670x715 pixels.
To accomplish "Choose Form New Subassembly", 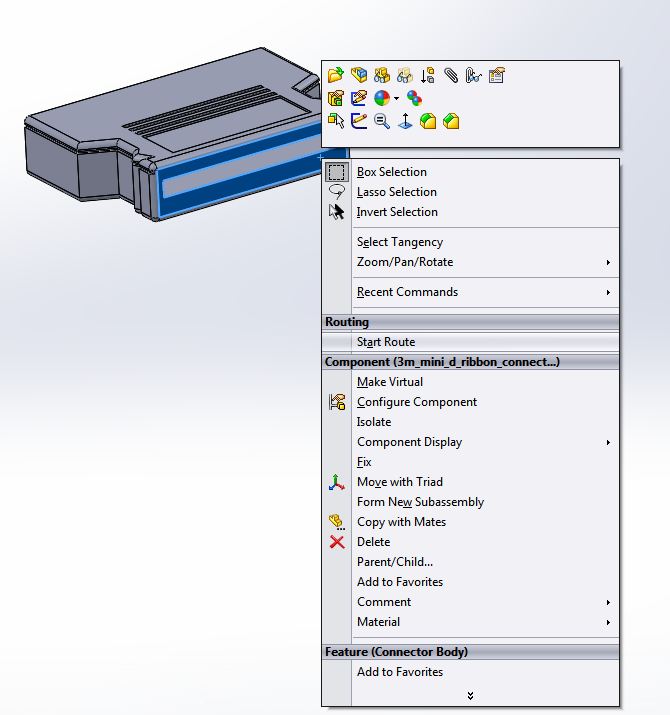I will [470, 502].
